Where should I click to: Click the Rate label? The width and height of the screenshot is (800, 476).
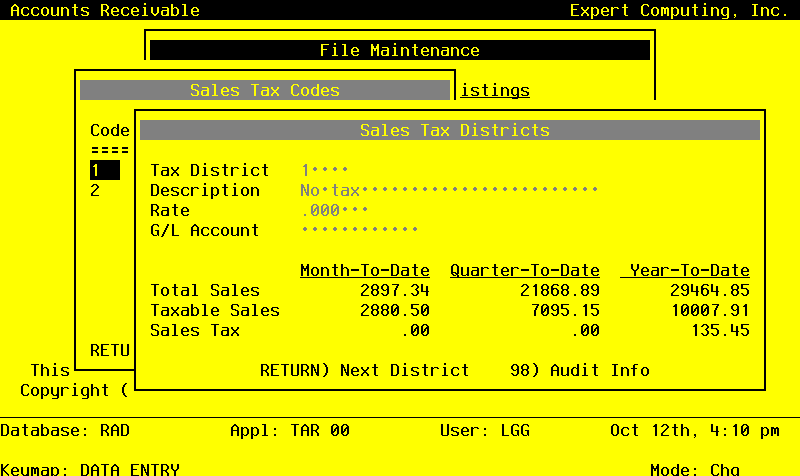click(170, 210)
